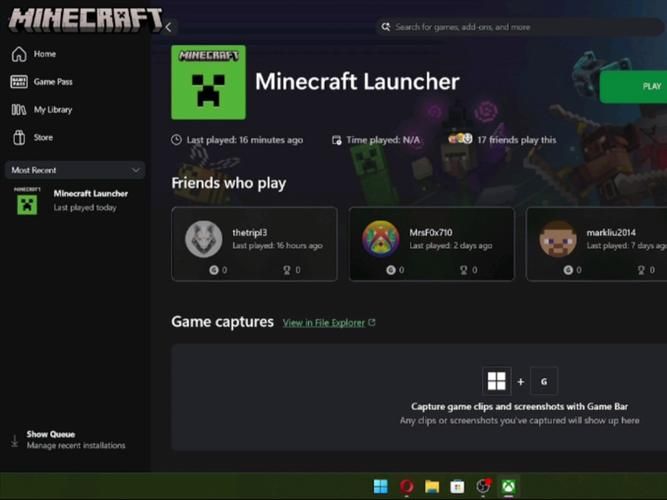Open the Xbox app taskbar icon
Viewport: 667px width, 500px height.
(508, 486)
